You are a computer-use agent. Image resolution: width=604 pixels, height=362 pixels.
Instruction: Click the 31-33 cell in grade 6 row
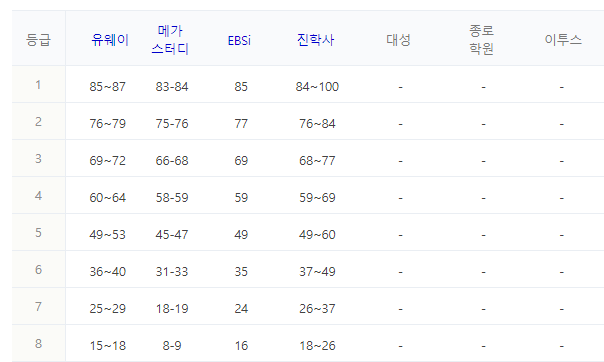pyautogui.click(x=172, y=272)
